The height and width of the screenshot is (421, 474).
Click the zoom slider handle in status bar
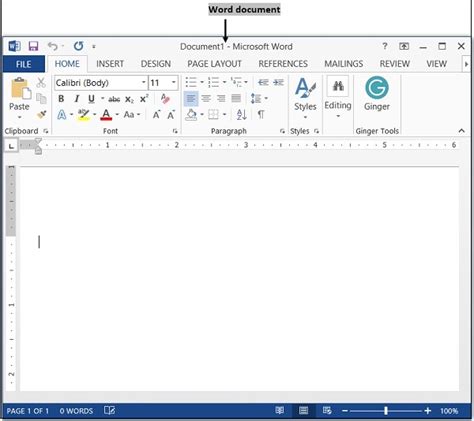[x=386, y=410]
